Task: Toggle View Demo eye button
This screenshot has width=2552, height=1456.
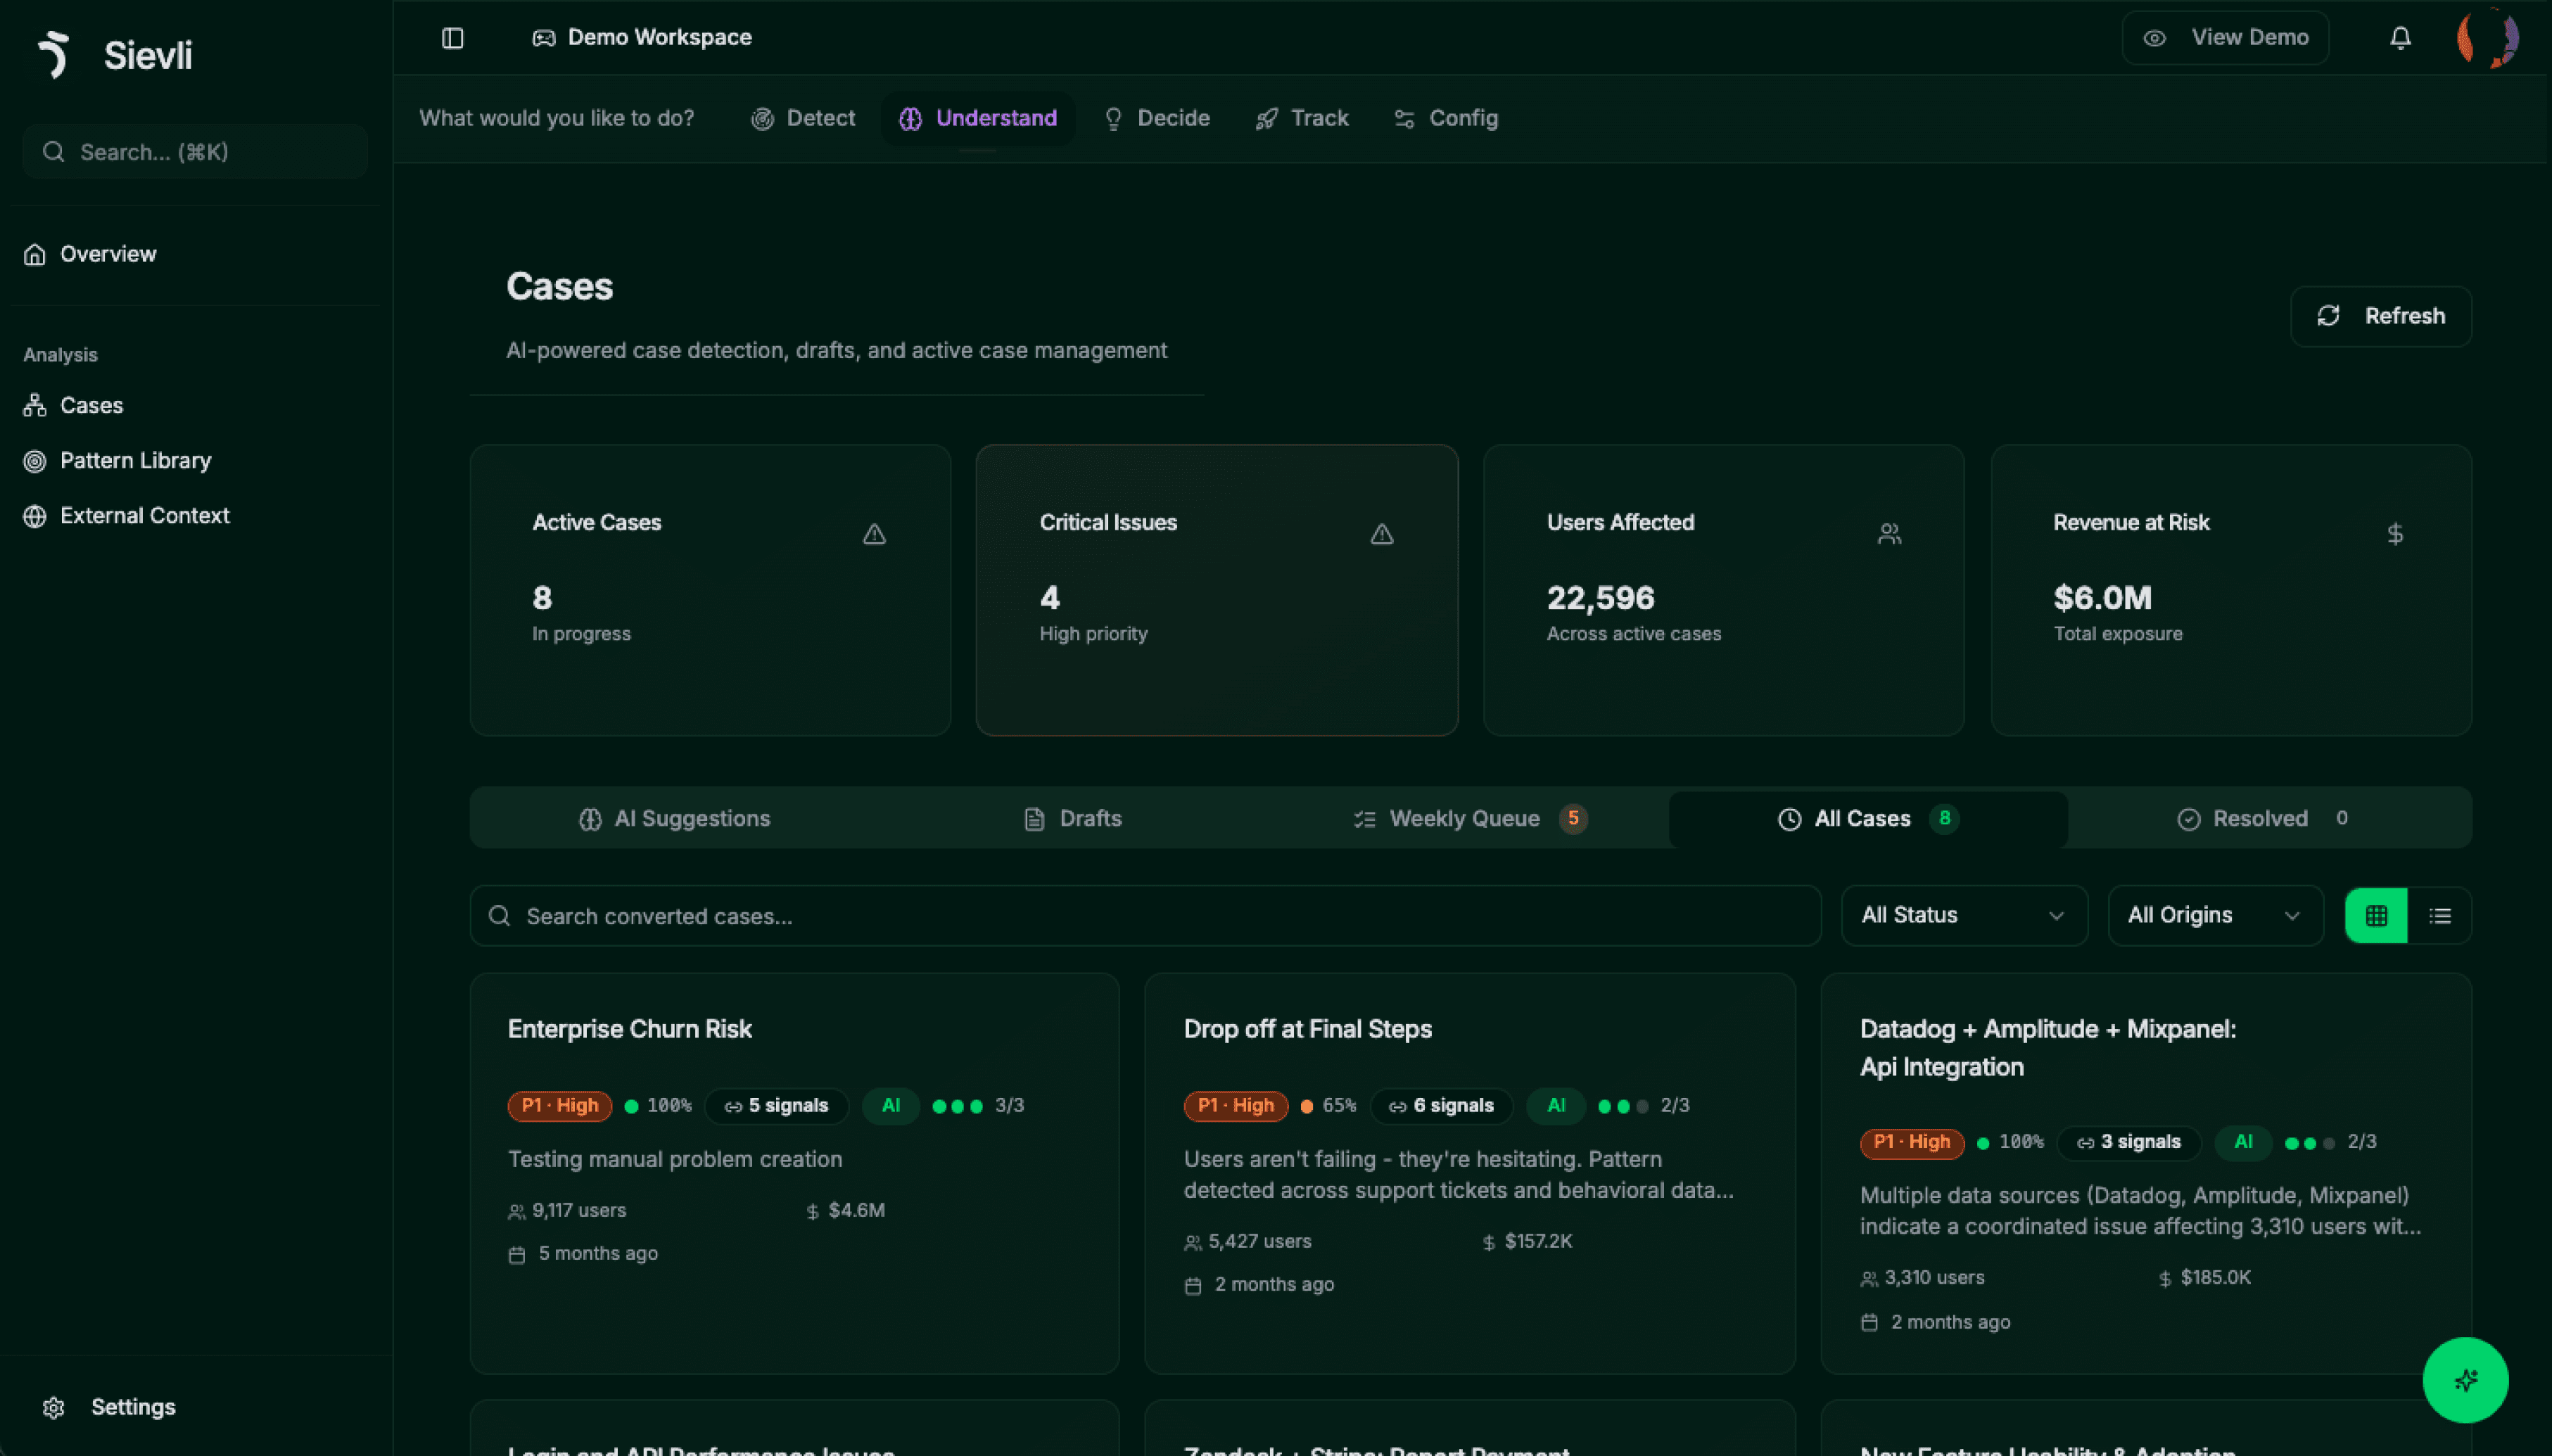Action: [2225, 38]
